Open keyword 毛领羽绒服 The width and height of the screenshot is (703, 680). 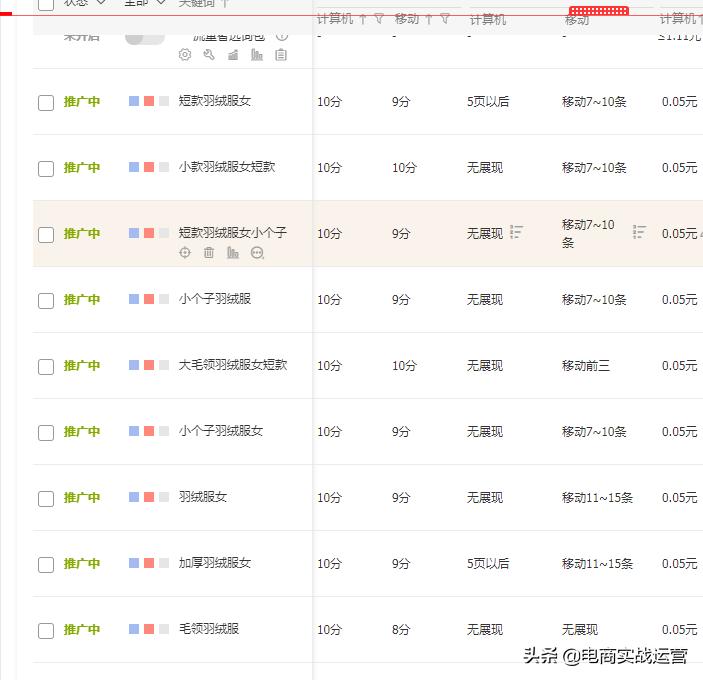pyautogui.click(x=208, y=629)
